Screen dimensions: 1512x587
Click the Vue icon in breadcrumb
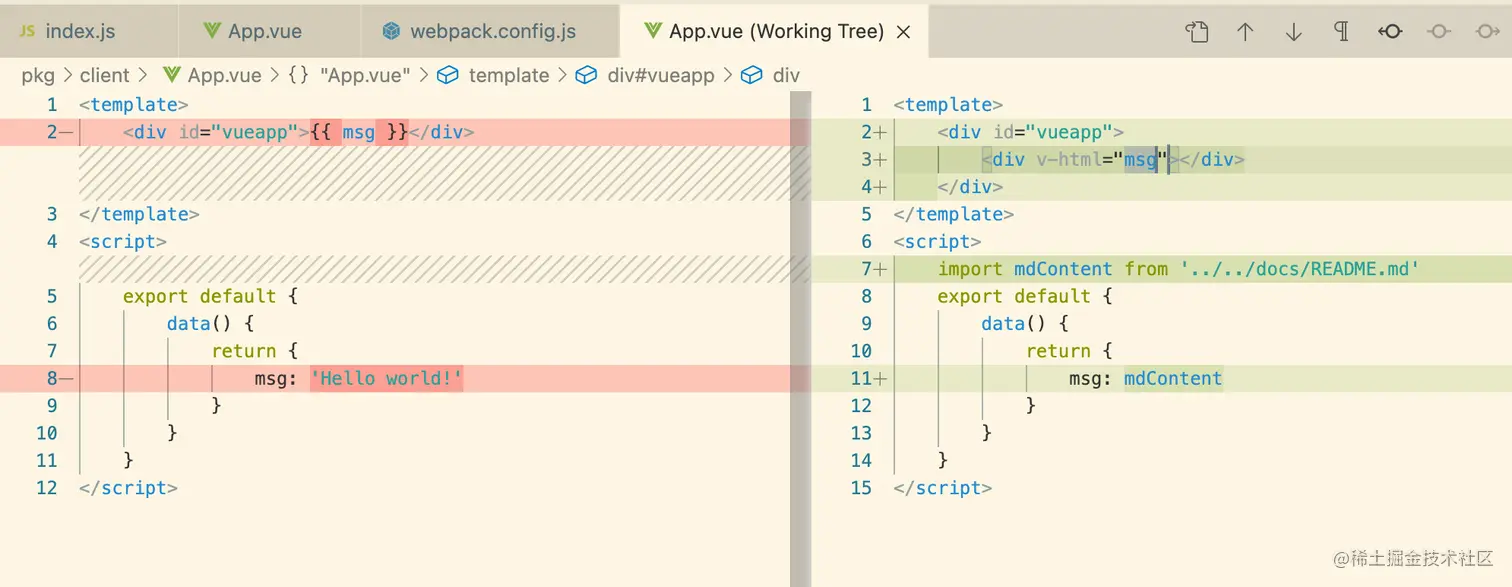click(171, 75)
